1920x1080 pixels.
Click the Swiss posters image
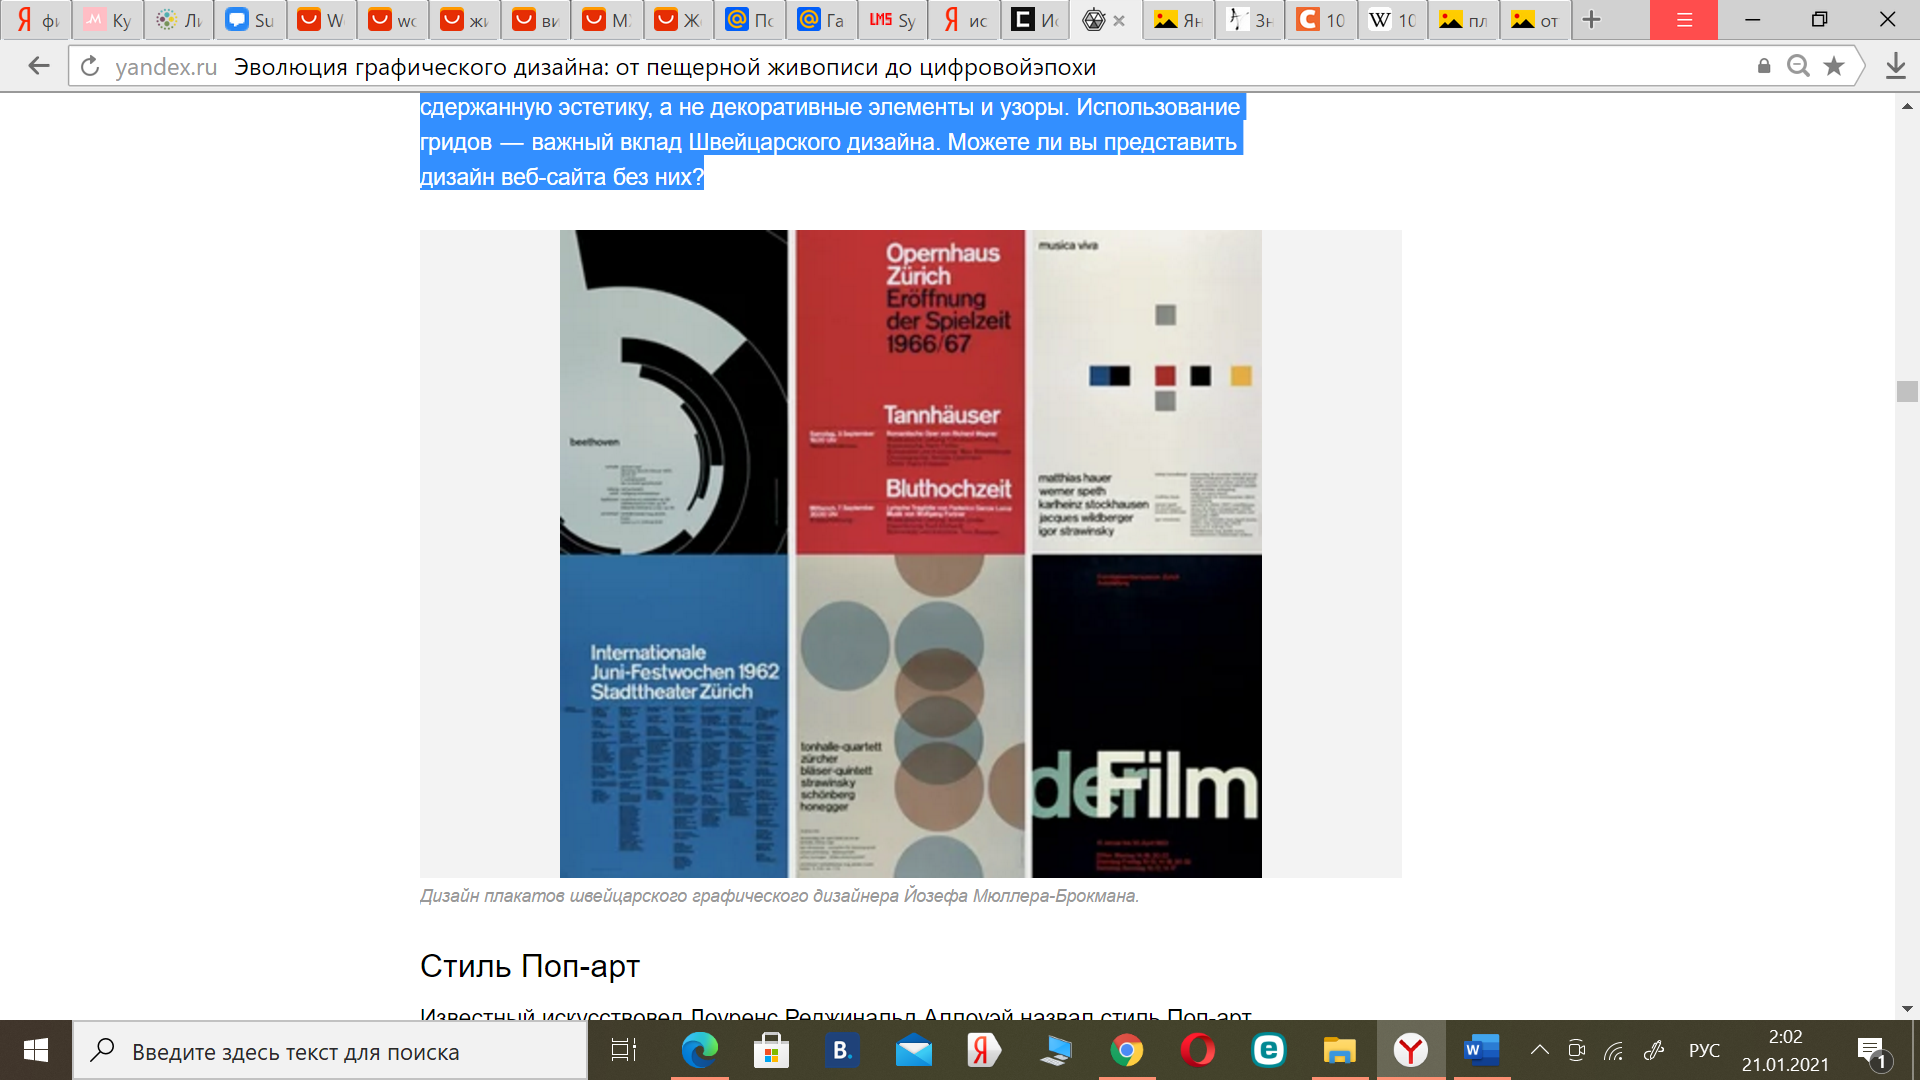(910, 553)
